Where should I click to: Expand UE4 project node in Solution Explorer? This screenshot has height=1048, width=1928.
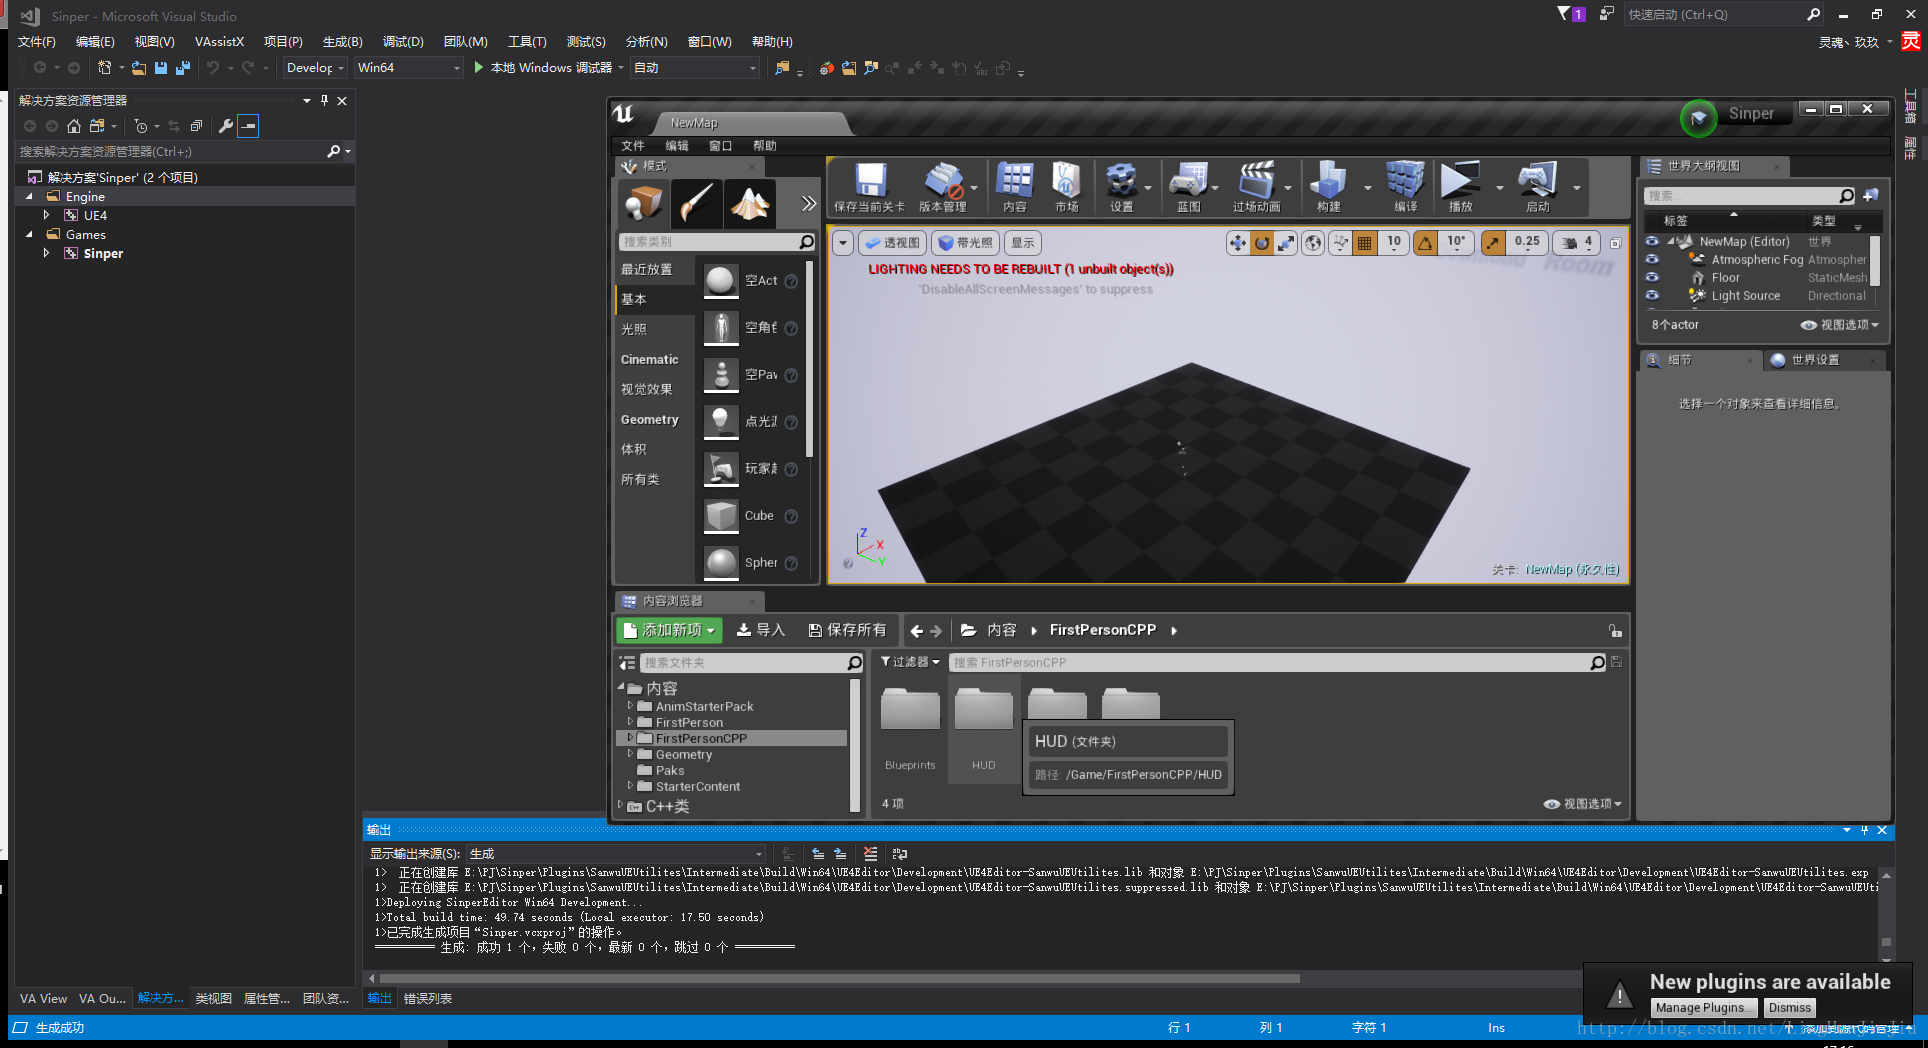(46, 215)
